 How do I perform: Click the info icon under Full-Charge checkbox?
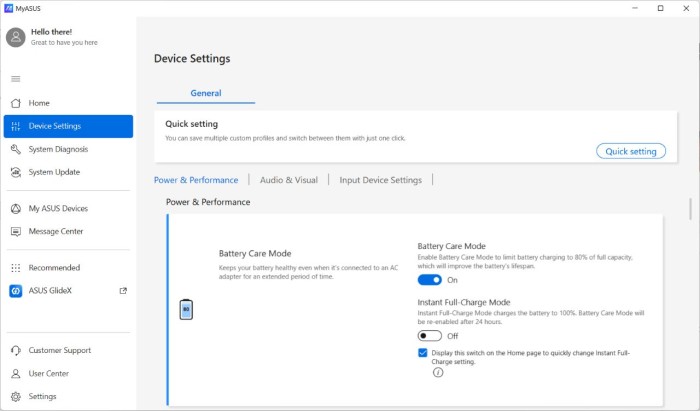[x=438, y=372]
